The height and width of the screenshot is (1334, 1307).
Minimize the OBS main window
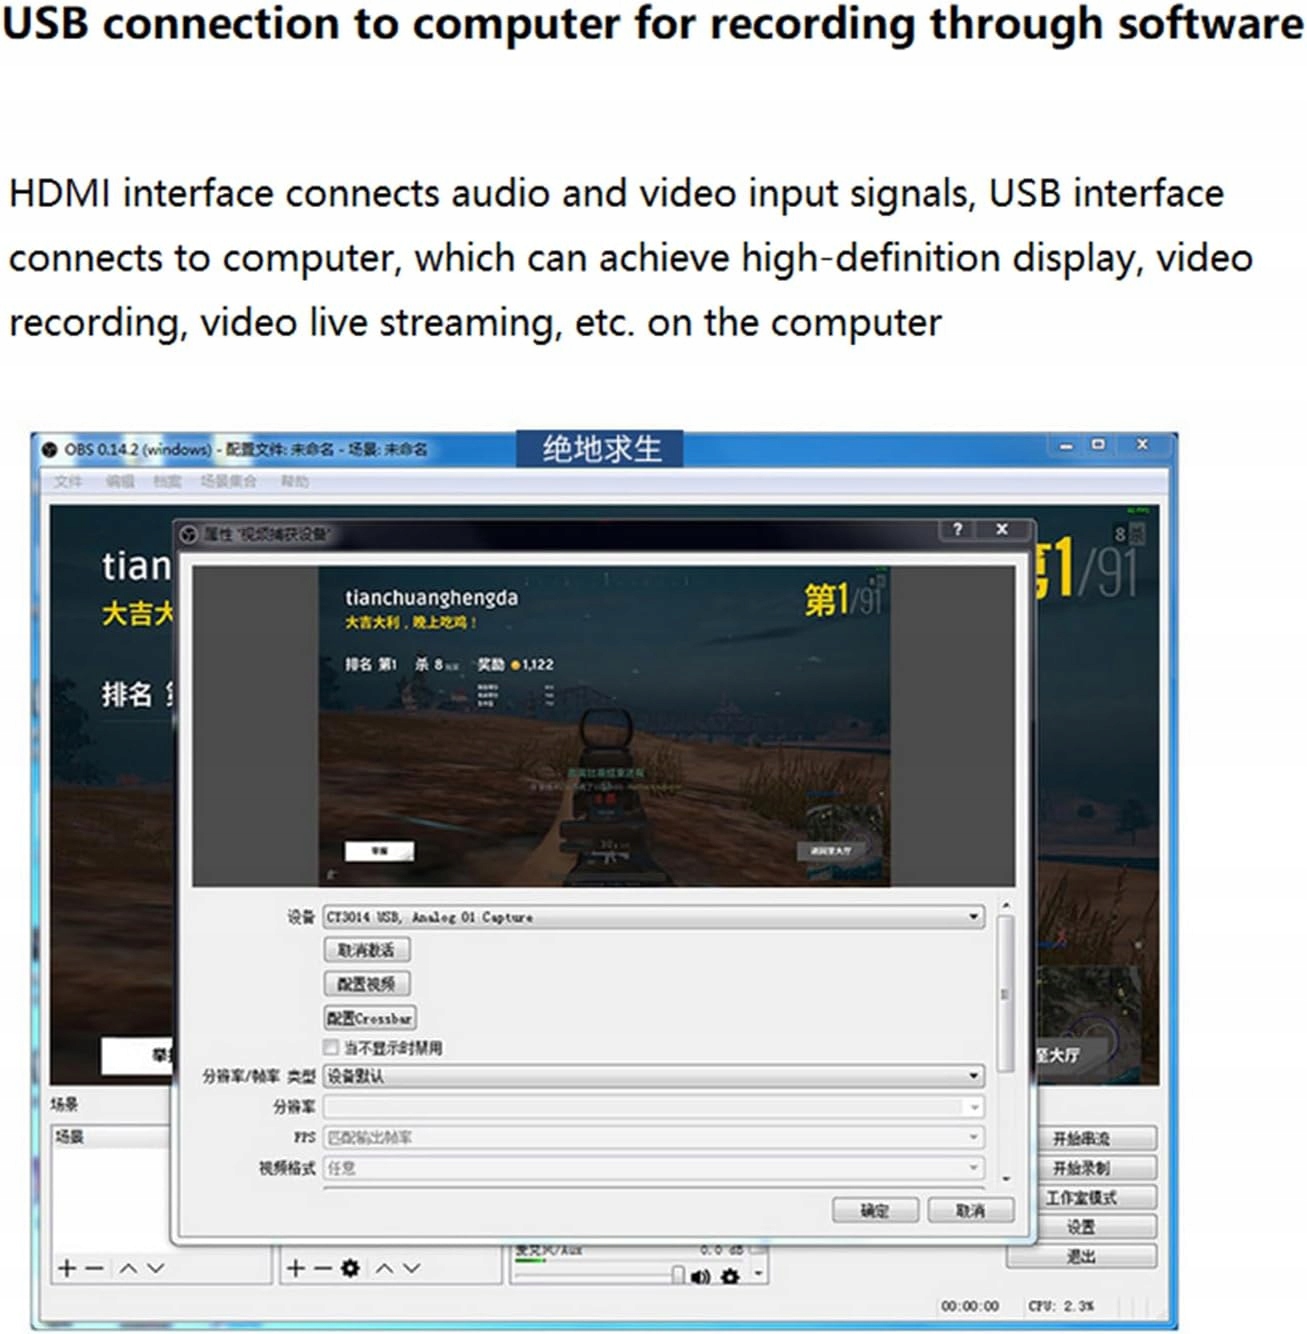[x=1066, y=446]
